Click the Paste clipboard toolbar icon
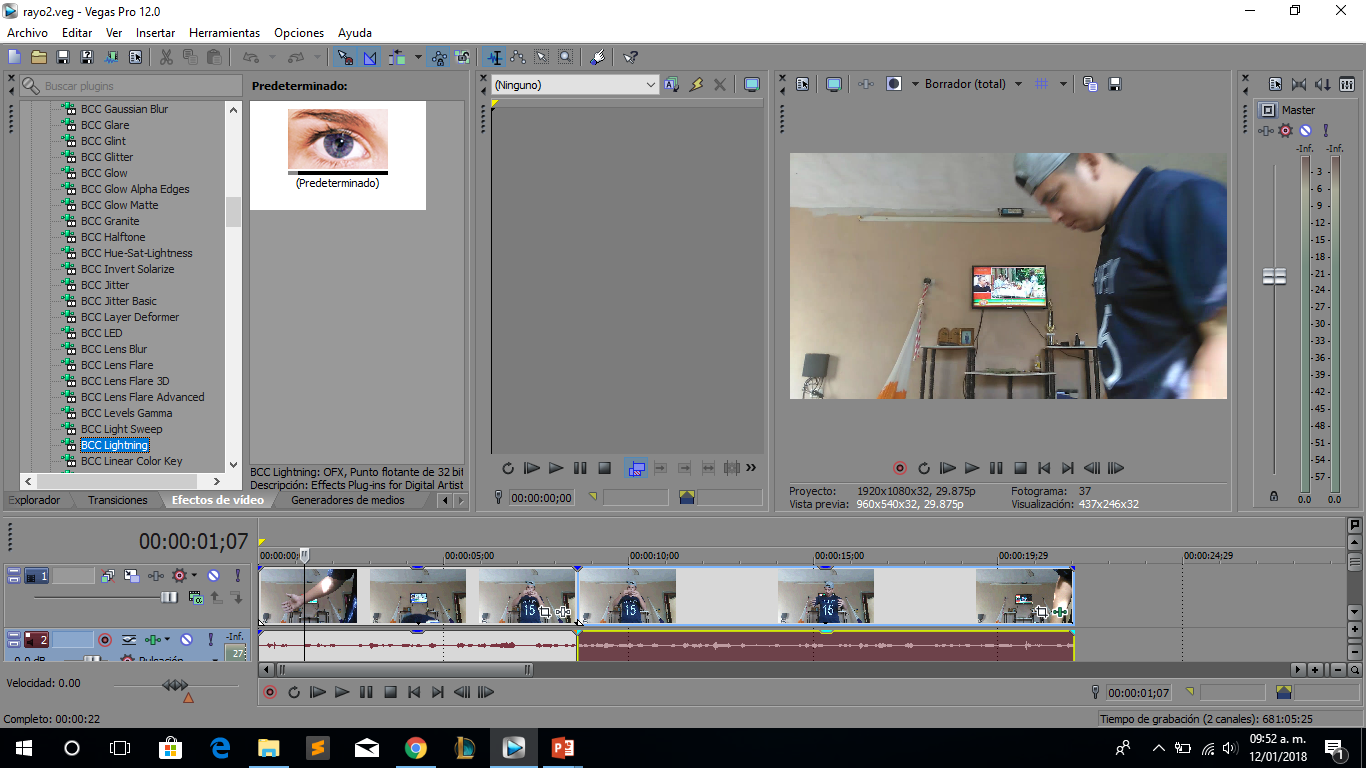The height and width of the screenshot is (768, 1366). 214,57
